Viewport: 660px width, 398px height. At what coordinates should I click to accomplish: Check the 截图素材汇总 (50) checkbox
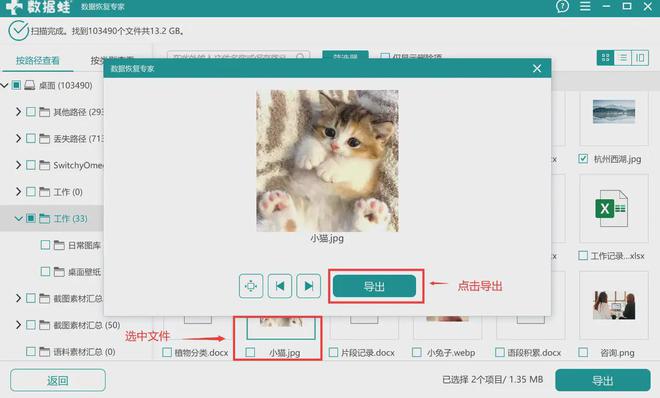(x=31, y=325)
